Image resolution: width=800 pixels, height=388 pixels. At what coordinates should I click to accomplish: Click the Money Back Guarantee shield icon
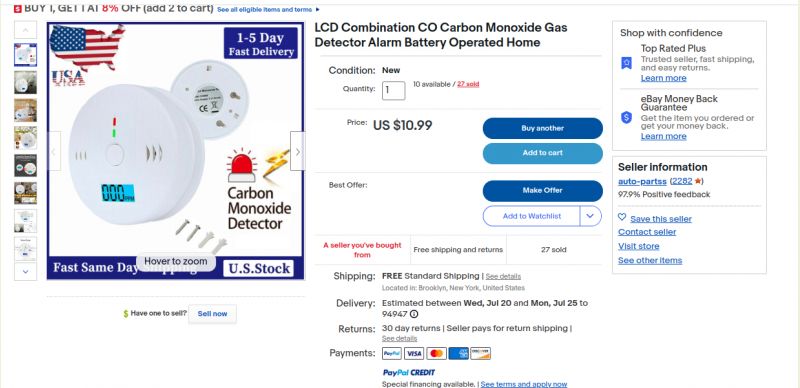click(x=627, y=118)
